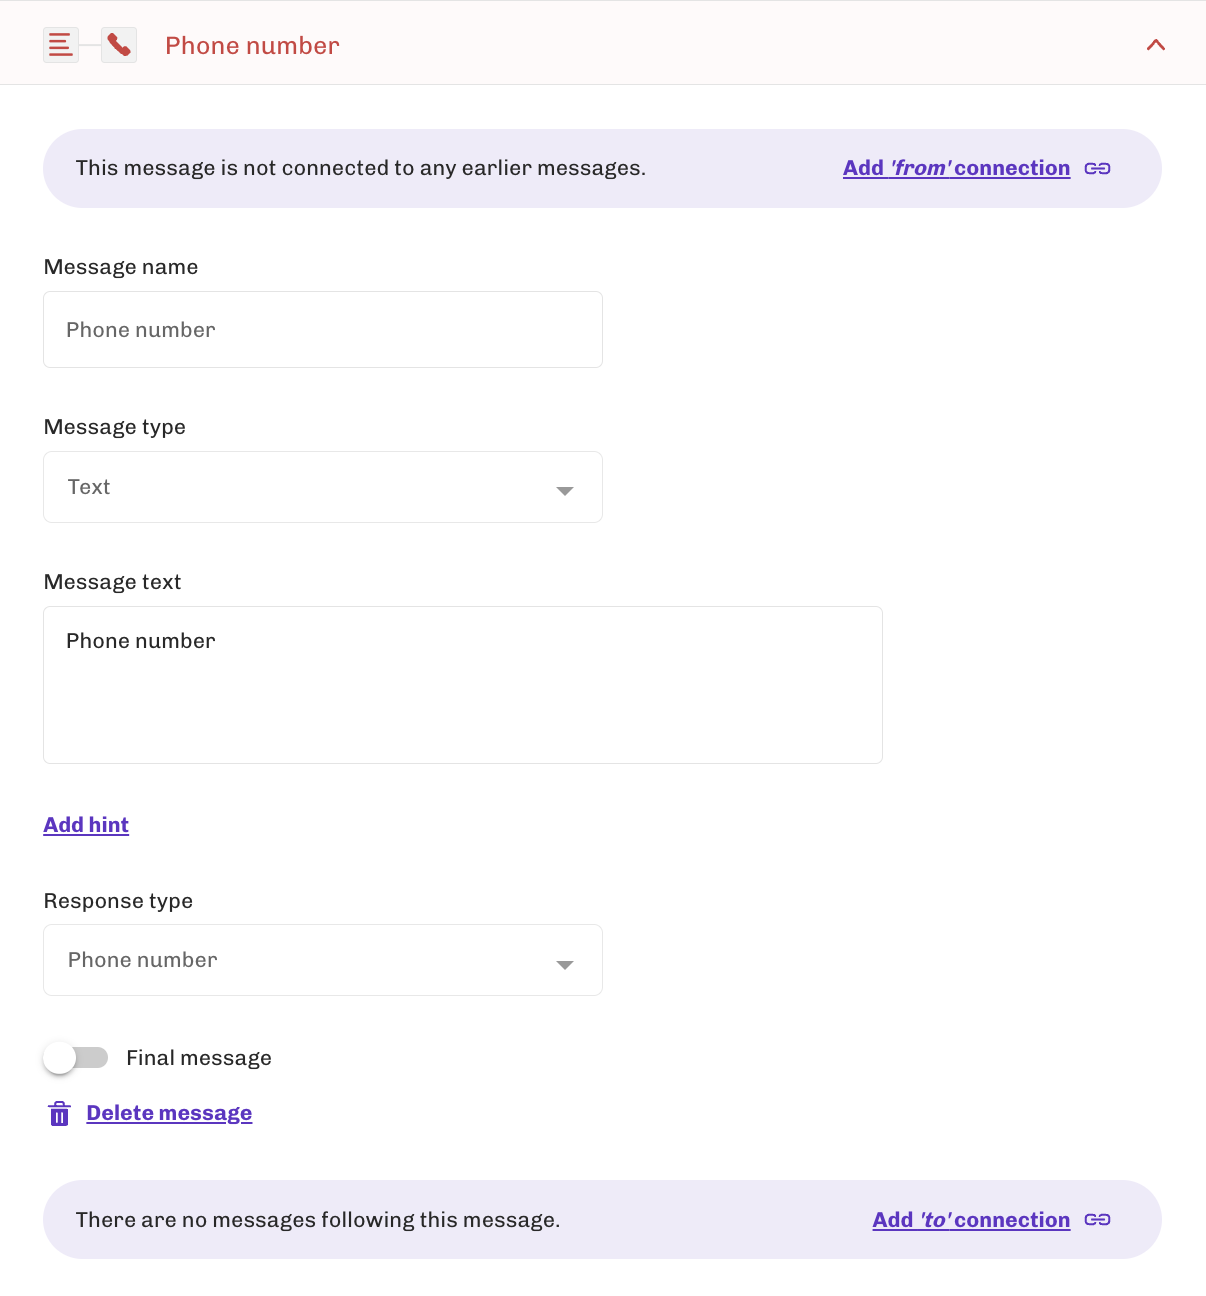1206x1296 pixels.
Task: Click the Phone number header title
Action: (252, 46)
